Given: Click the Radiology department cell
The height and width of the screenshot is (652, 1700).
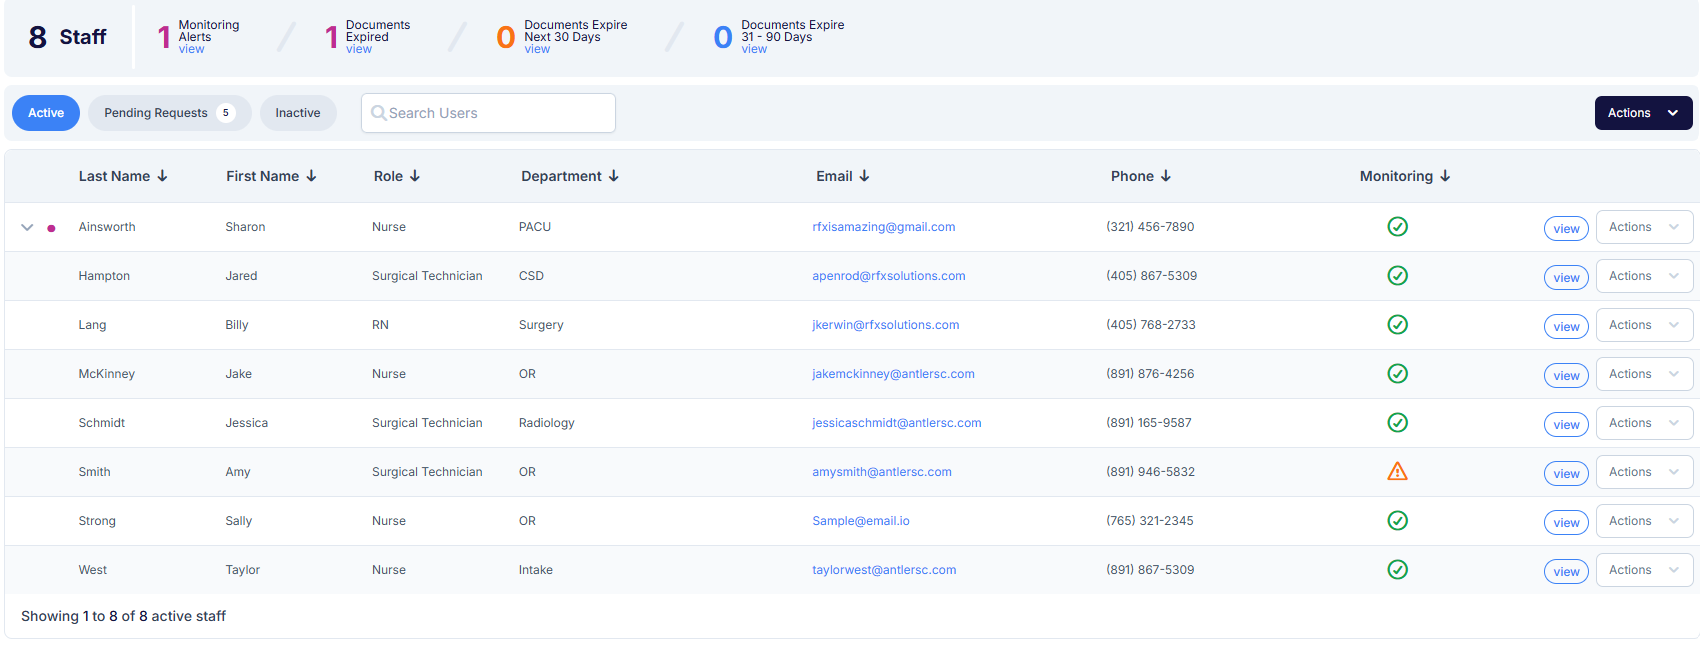Looking at the screenshot, I should tap(546, 423).
